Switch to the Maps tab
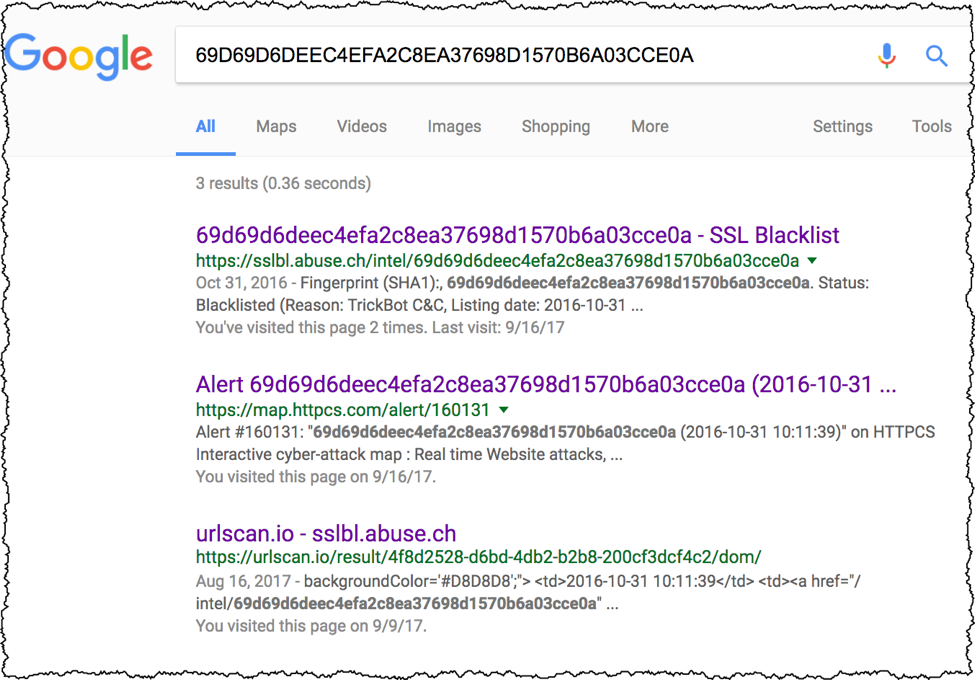This screenshot has width=975, height=680. click(276, 126)
